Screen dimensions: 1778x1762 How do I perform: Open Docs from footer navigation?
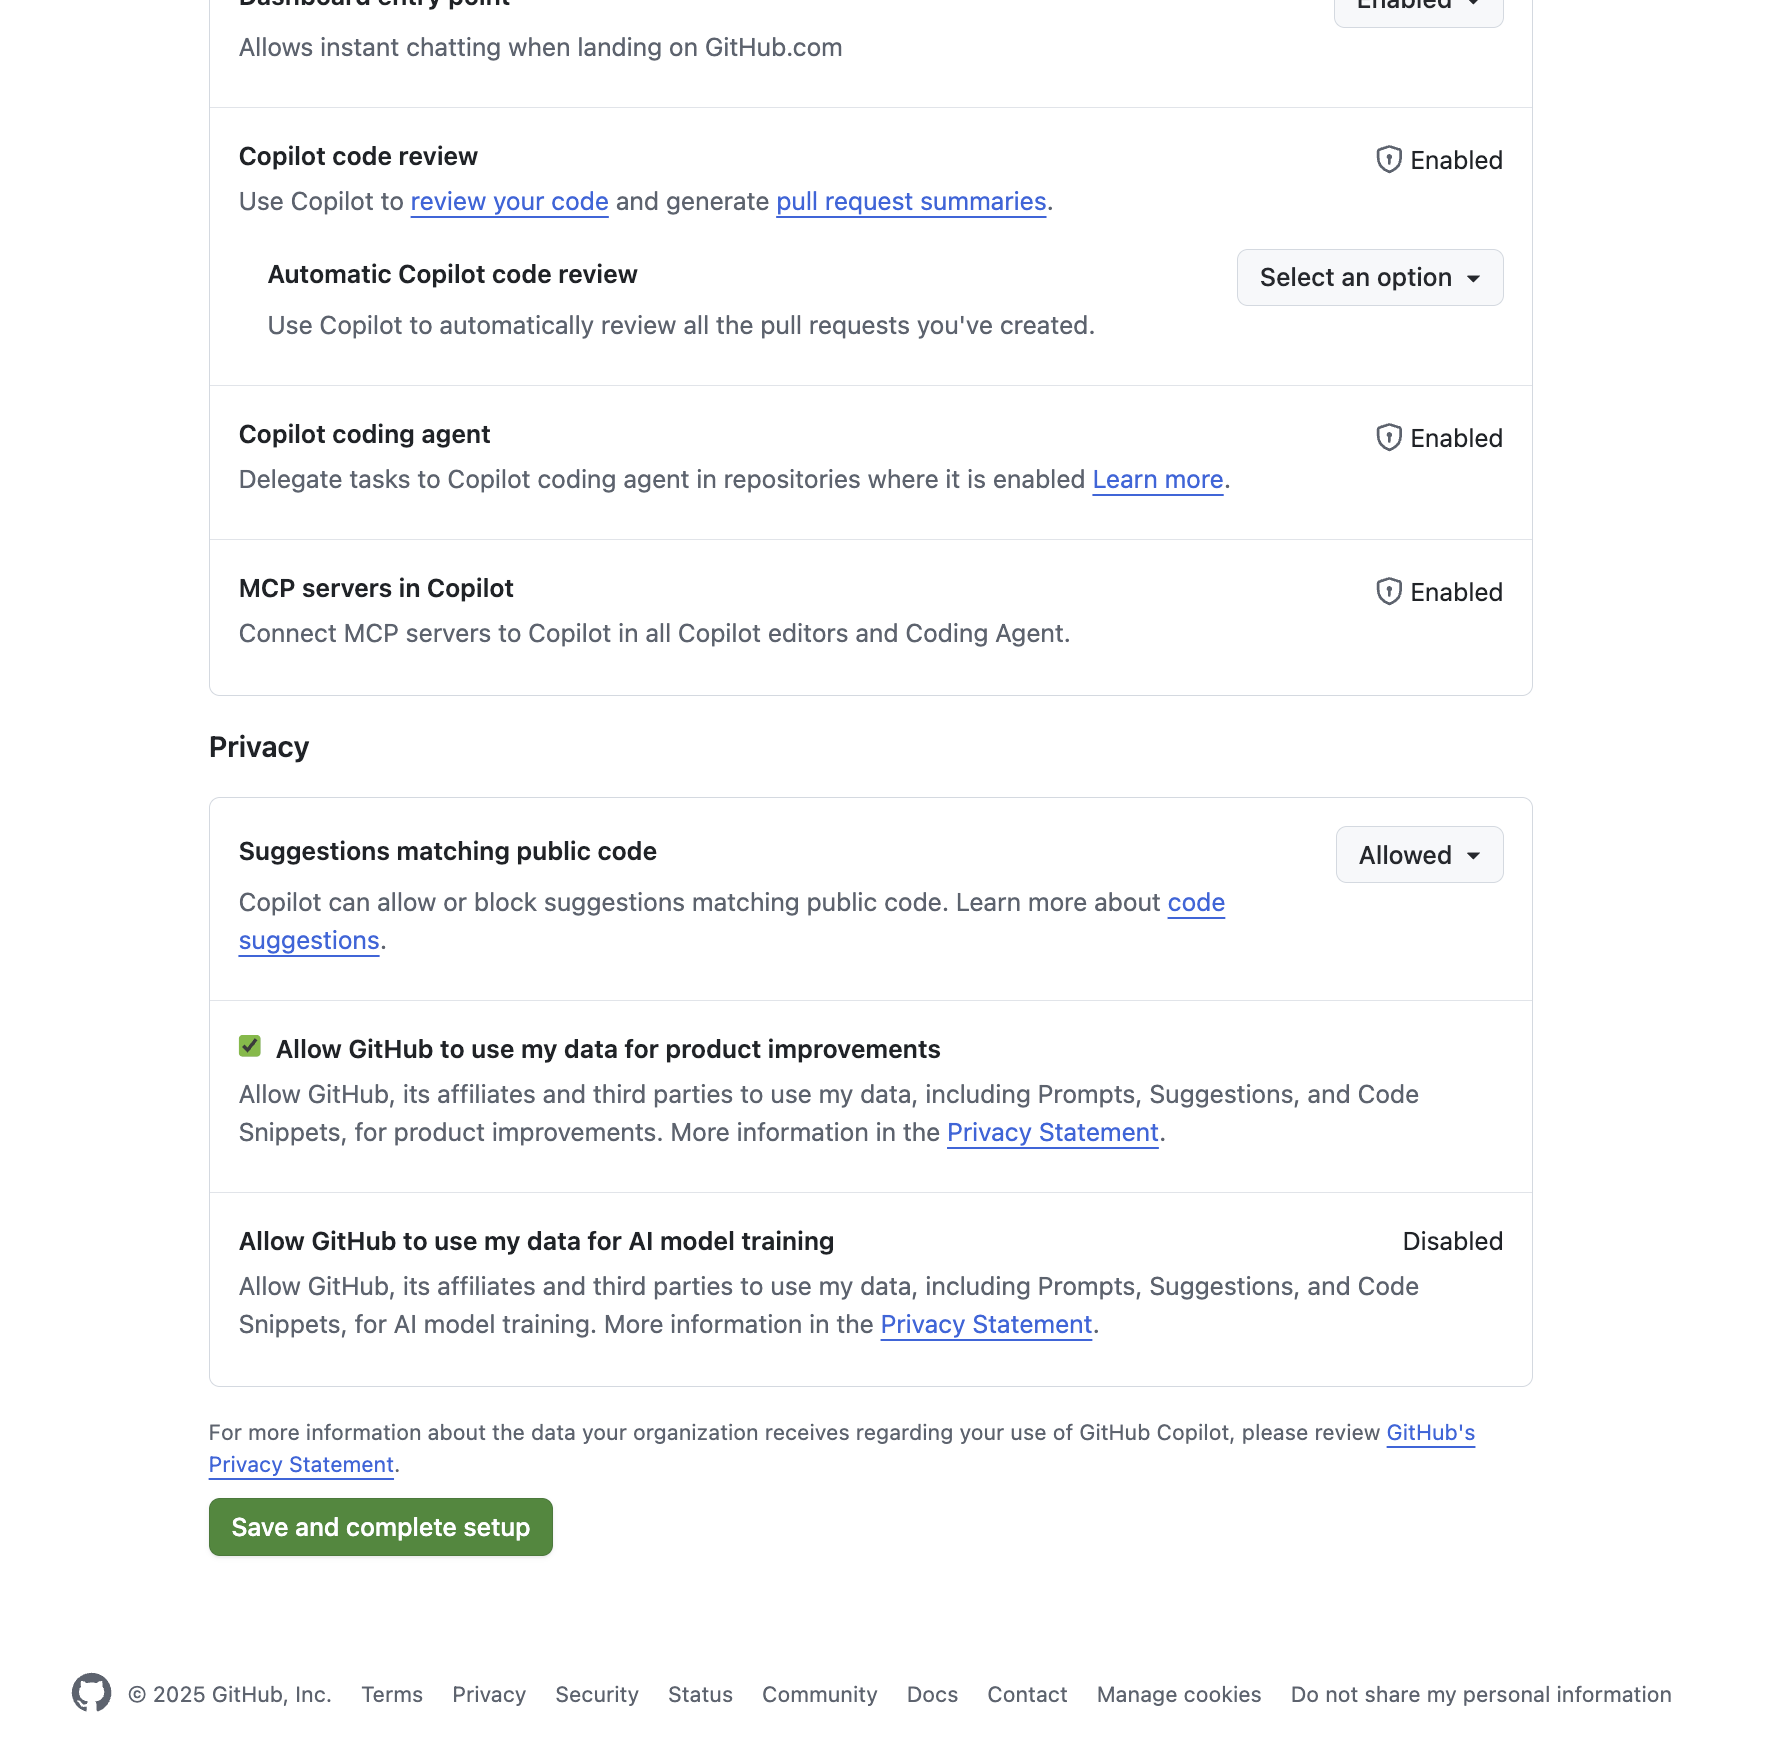tap(932, 1695)
